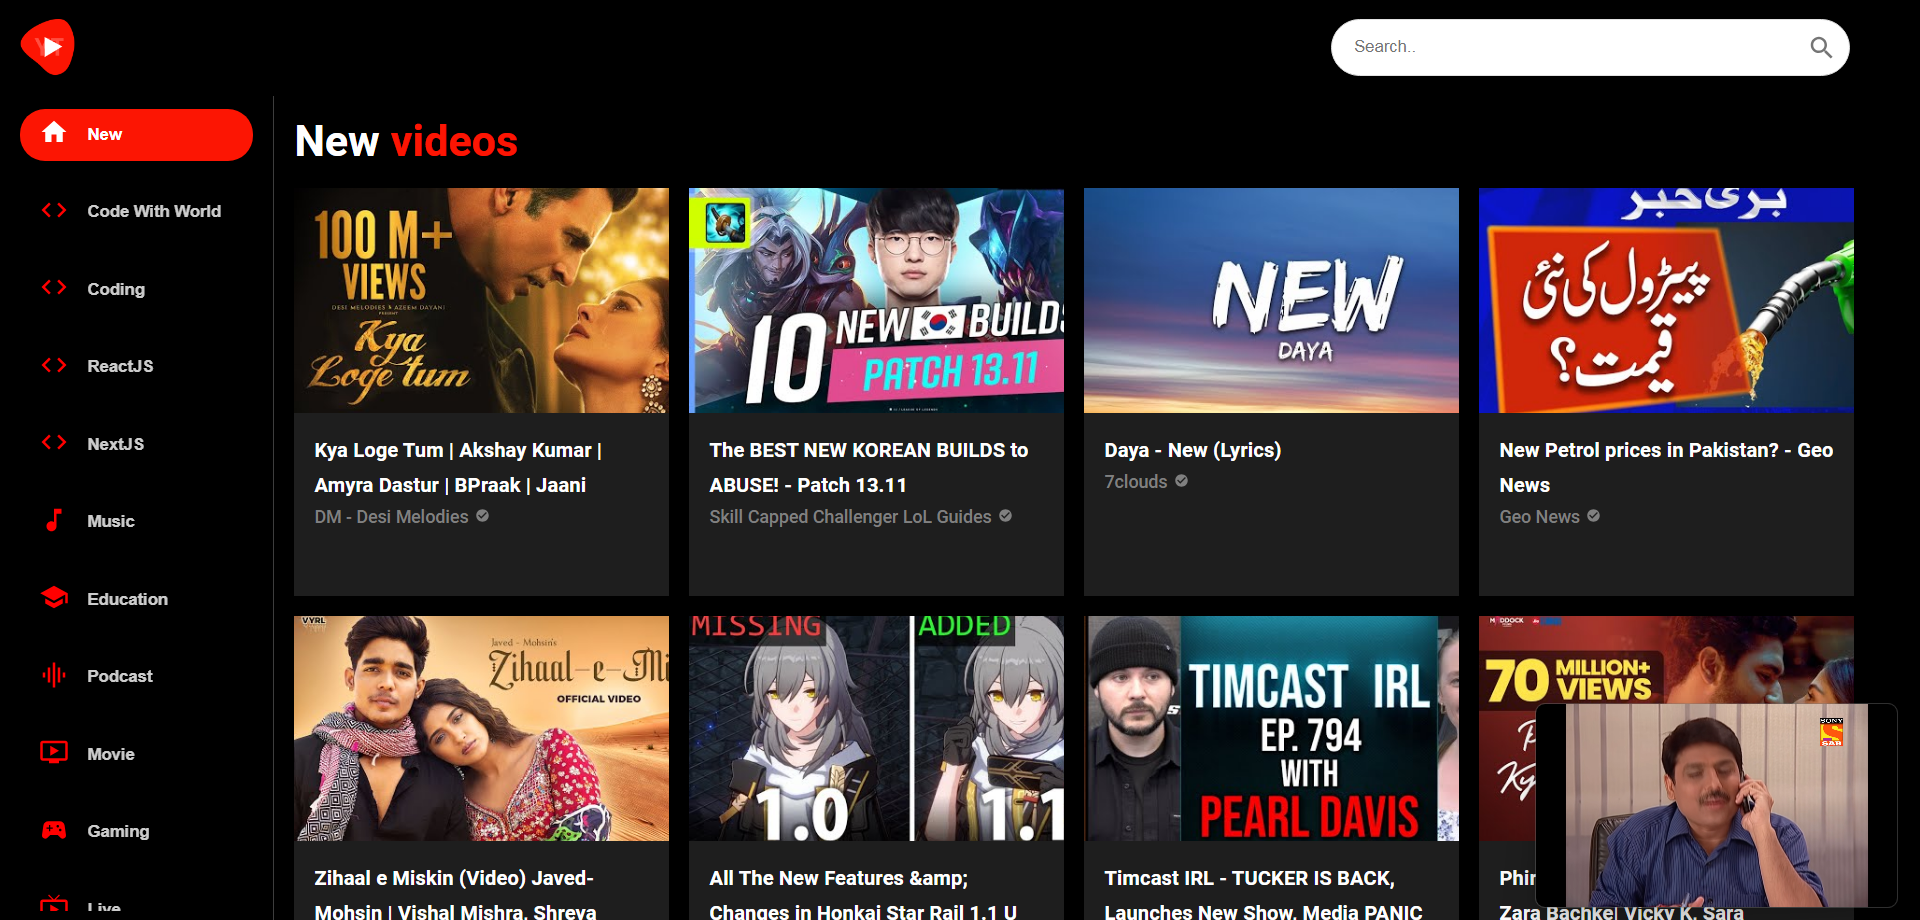Click the floating mini player video
Image resolution: width=1920 pixels, height=920 pixels.
click(1716, 806)
